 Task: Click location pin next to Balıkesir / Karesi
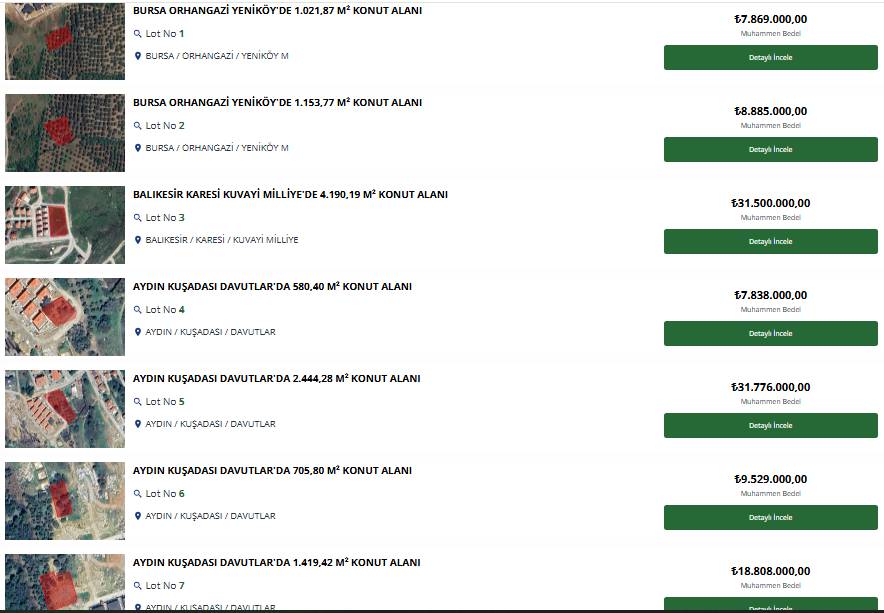138,240
